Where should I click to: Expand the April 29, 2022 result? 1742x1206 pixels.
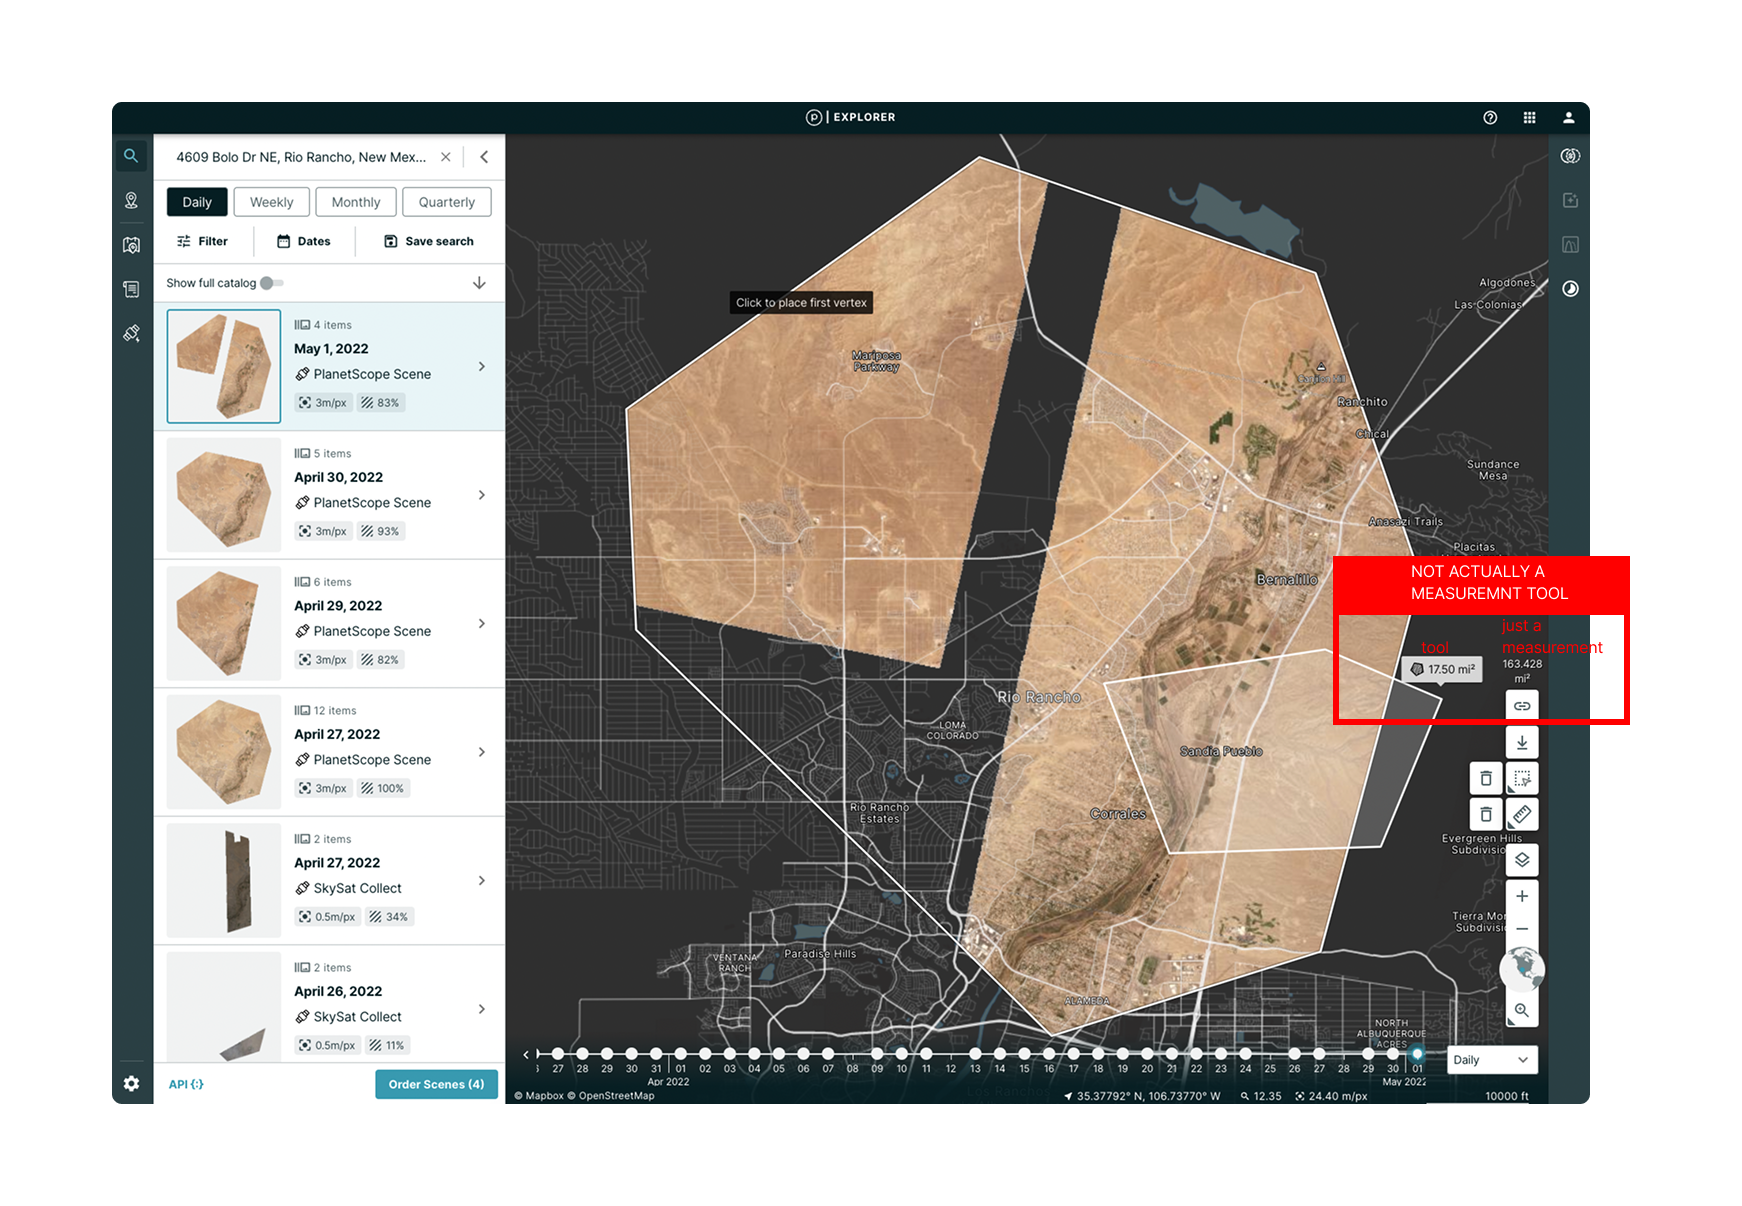click(x=482, y=623)
